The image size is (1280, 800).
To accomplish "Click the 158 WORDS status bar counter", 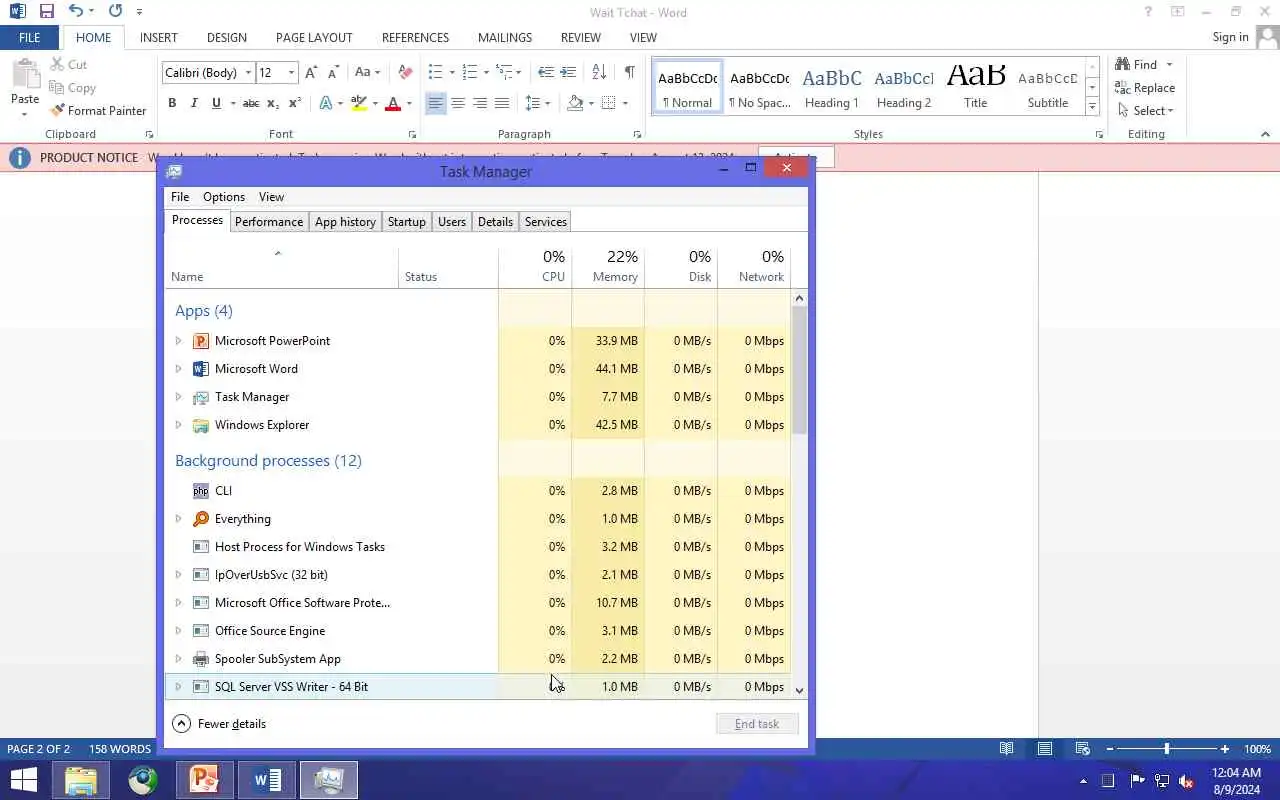I will pos(120,749).
